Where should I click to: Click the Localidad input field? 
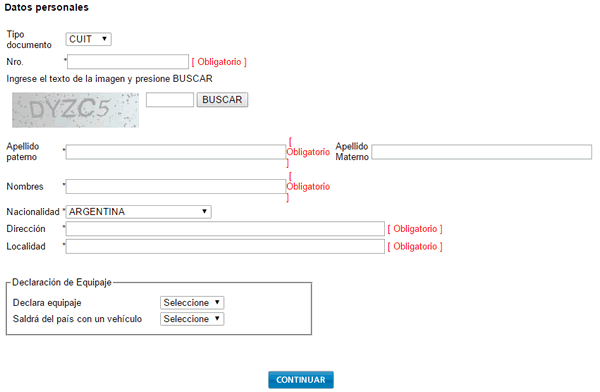point(225,246)
